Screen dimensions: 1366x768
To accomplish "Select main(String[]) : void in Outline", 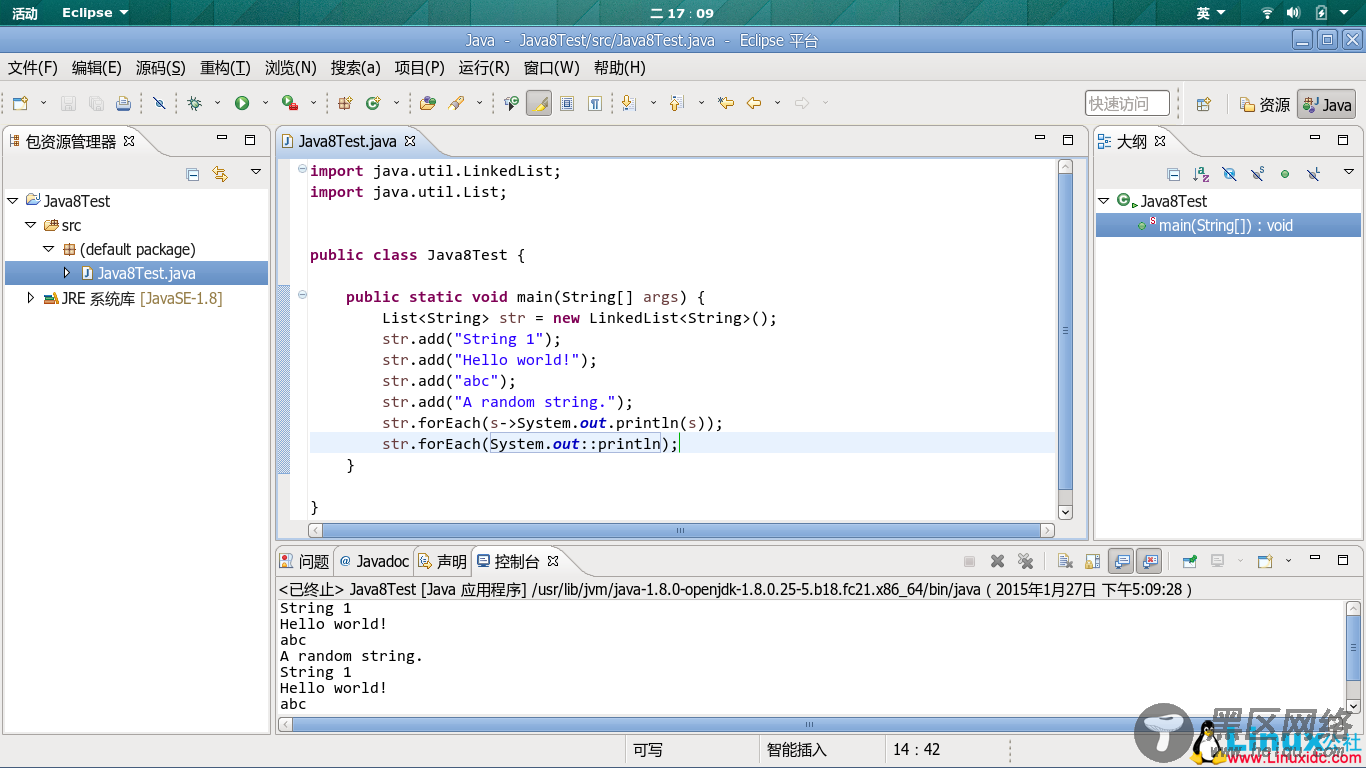I will coord(1228,225).
